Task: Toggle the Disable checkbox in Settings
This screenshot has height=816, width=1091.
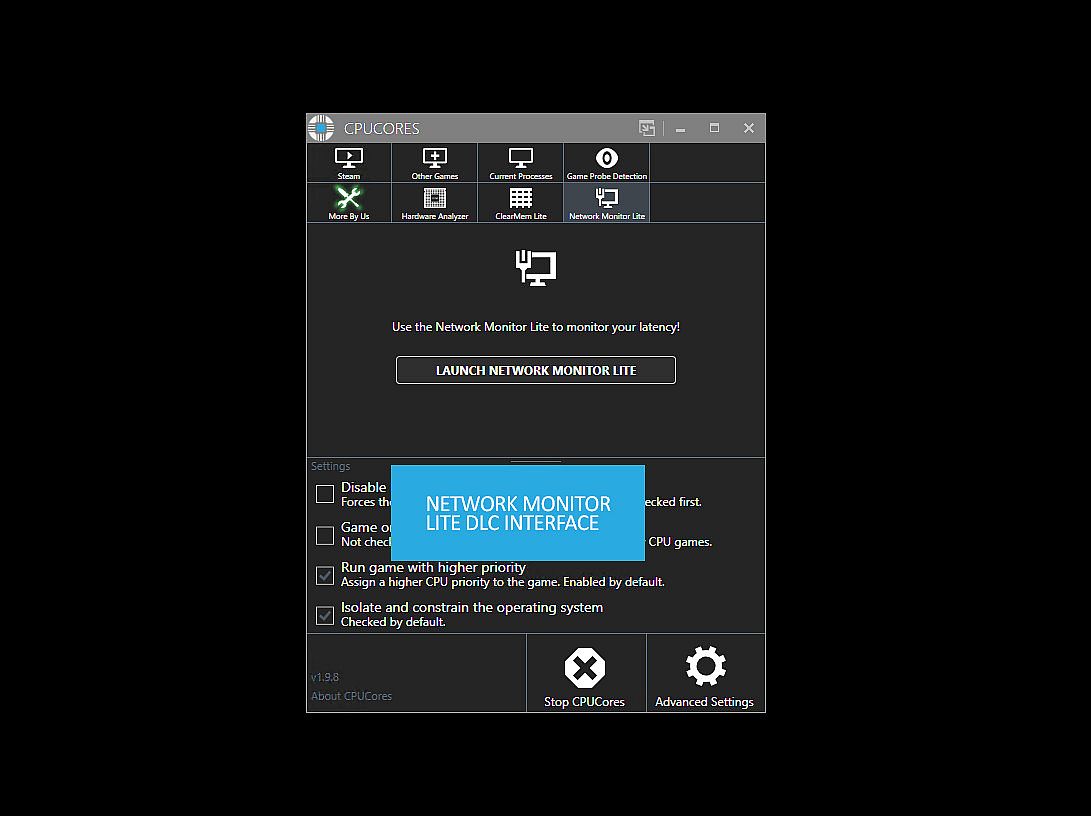Action: [x=325, y=494]
